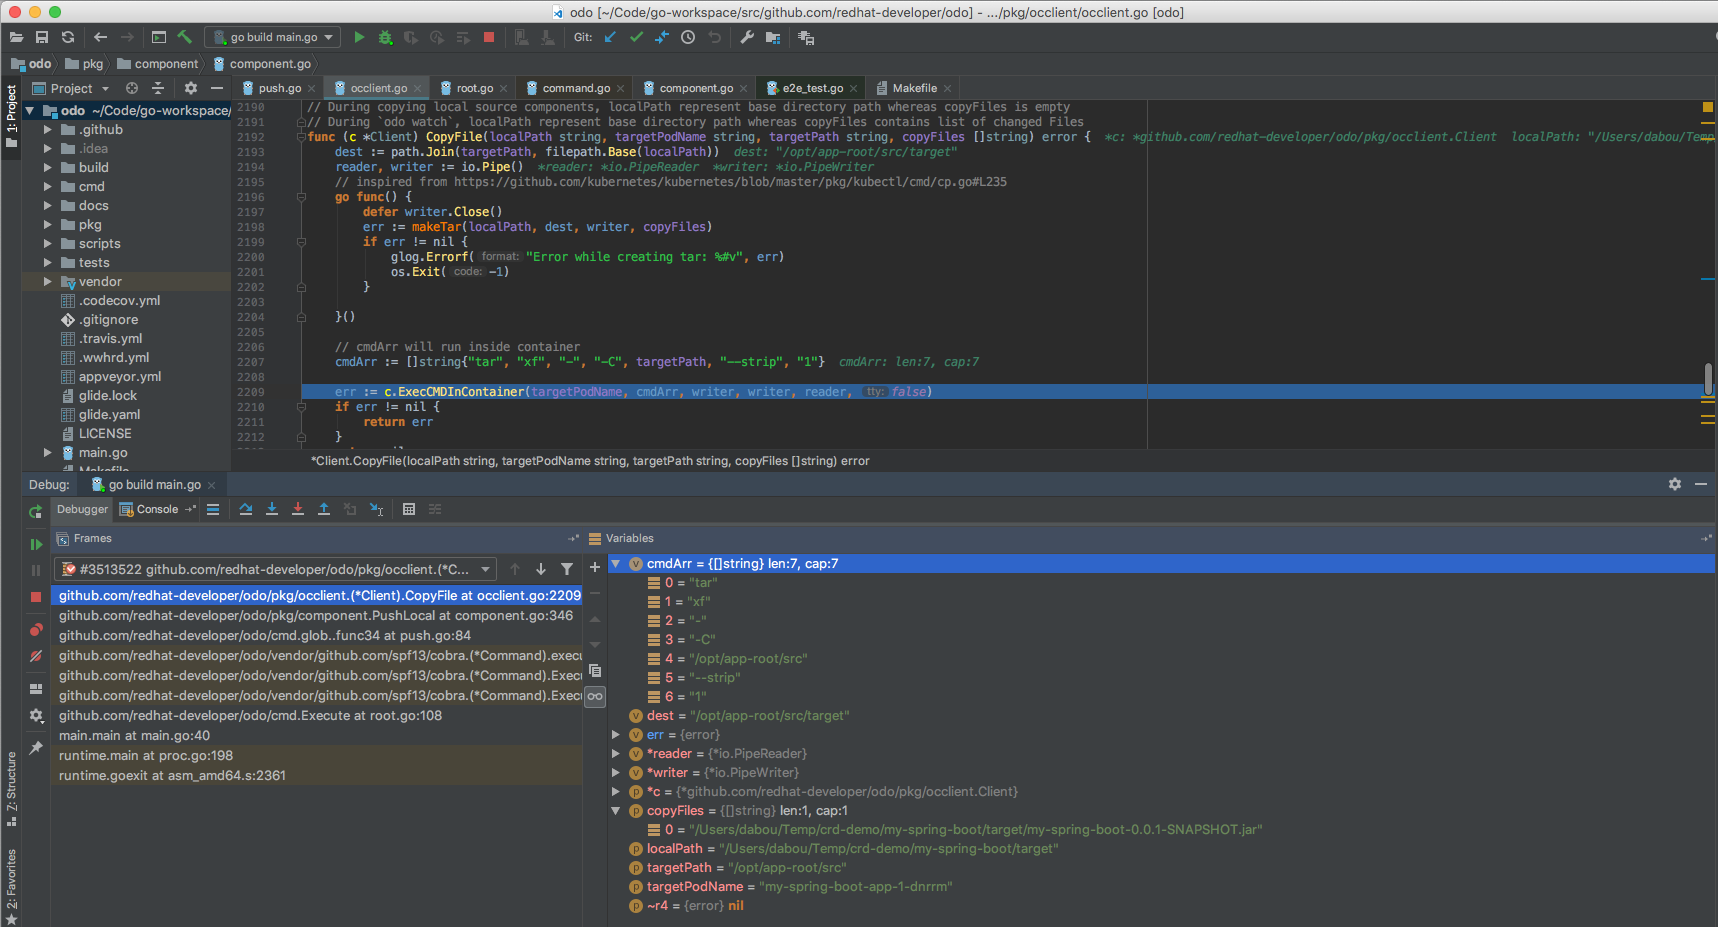This screenshot has height=927, width=1718.
Task: Open the 2: Favorites side tool button
Action: click(x=11, y=886)
